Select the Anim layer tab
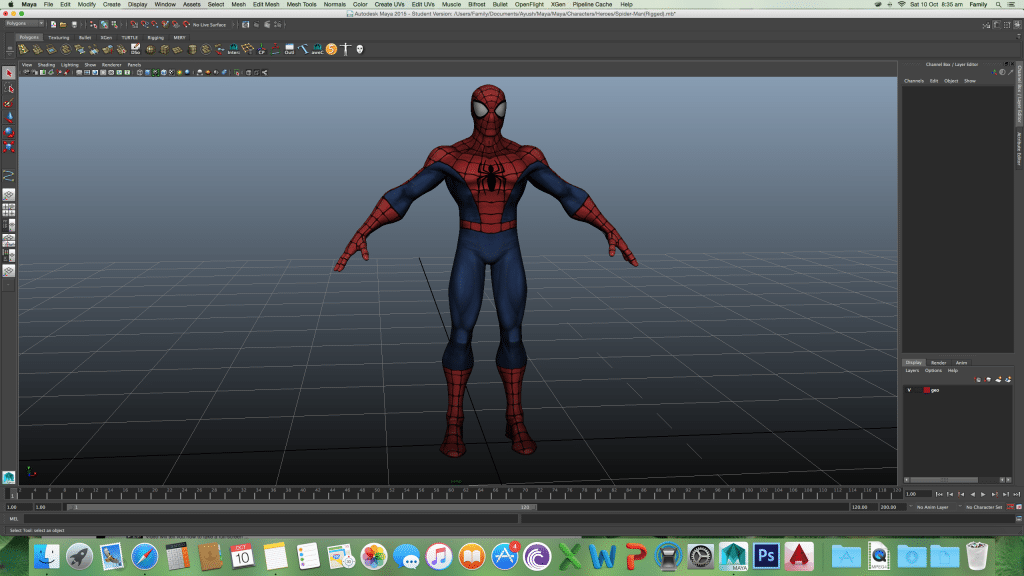1024x576 pixels. pyautogui.click(x=961, y=362)
